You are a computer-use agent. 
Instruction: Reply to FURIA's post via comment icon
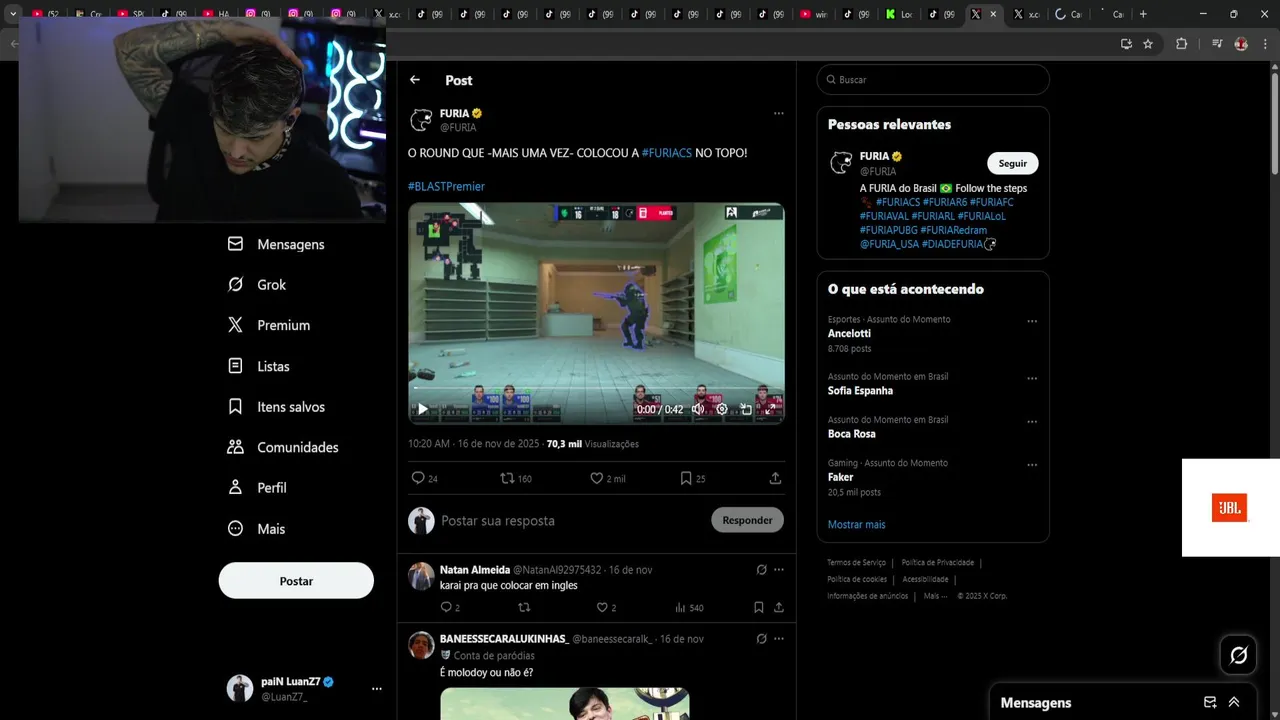tap(419, 478)
